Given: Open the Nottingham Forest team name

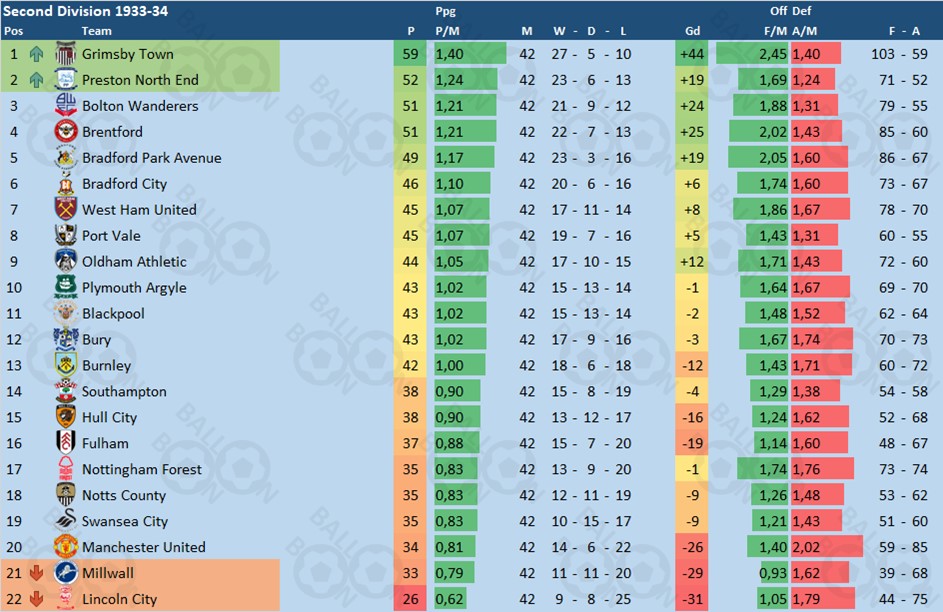Looking at the screenshot, I should [142, 469].
